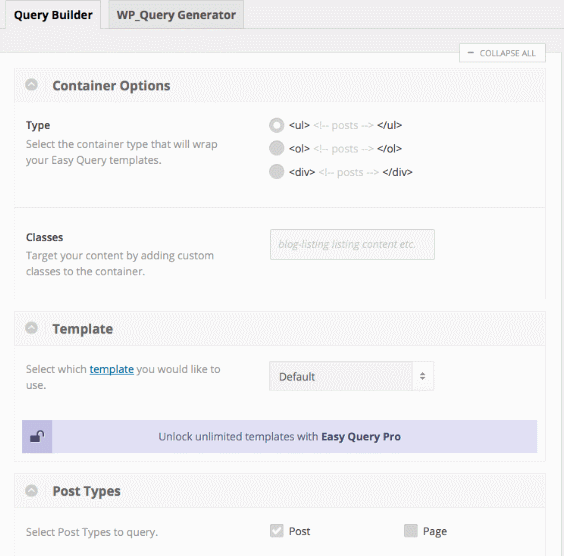Switch to the Query Builder tab
This screenshot has height=556, width=564.
53,15
